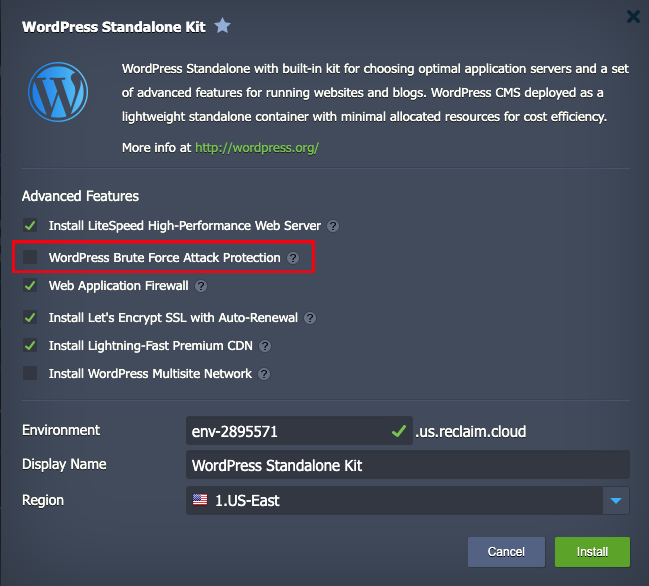This screenshot has width=649, height=586.
Task: Open help for WordPress Multisite Network
Action: coord(264,374)
